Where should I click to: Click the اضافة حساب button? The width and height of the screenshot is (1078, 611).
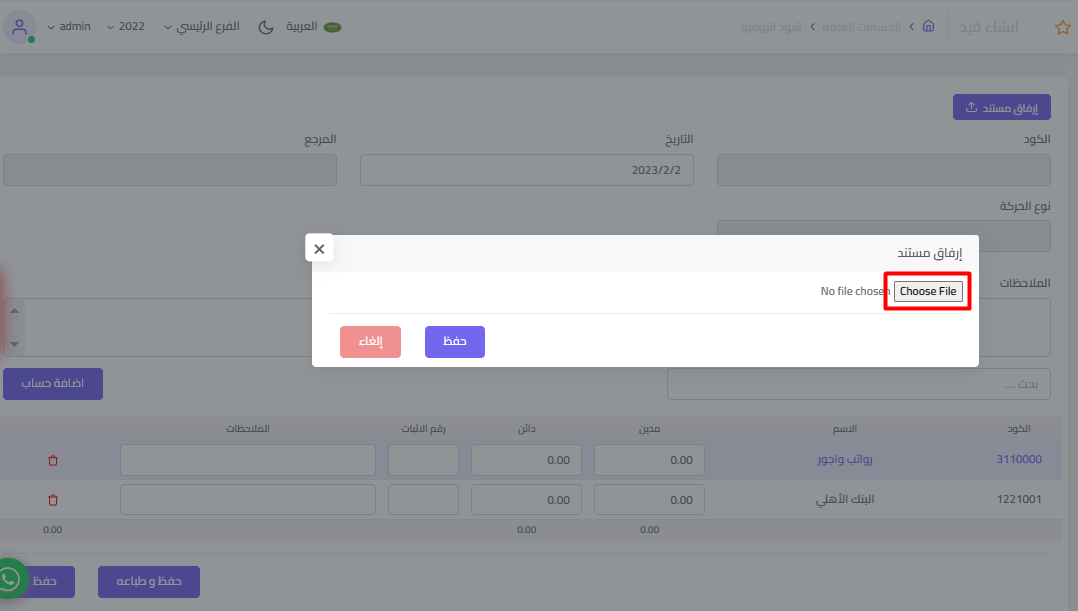(53, 384)
